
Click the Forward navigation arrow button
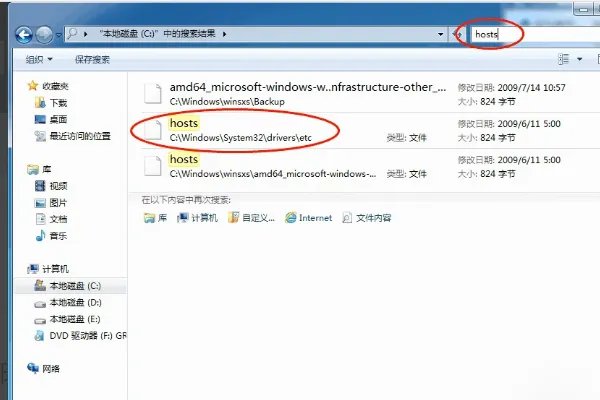[x=44, y=35]
